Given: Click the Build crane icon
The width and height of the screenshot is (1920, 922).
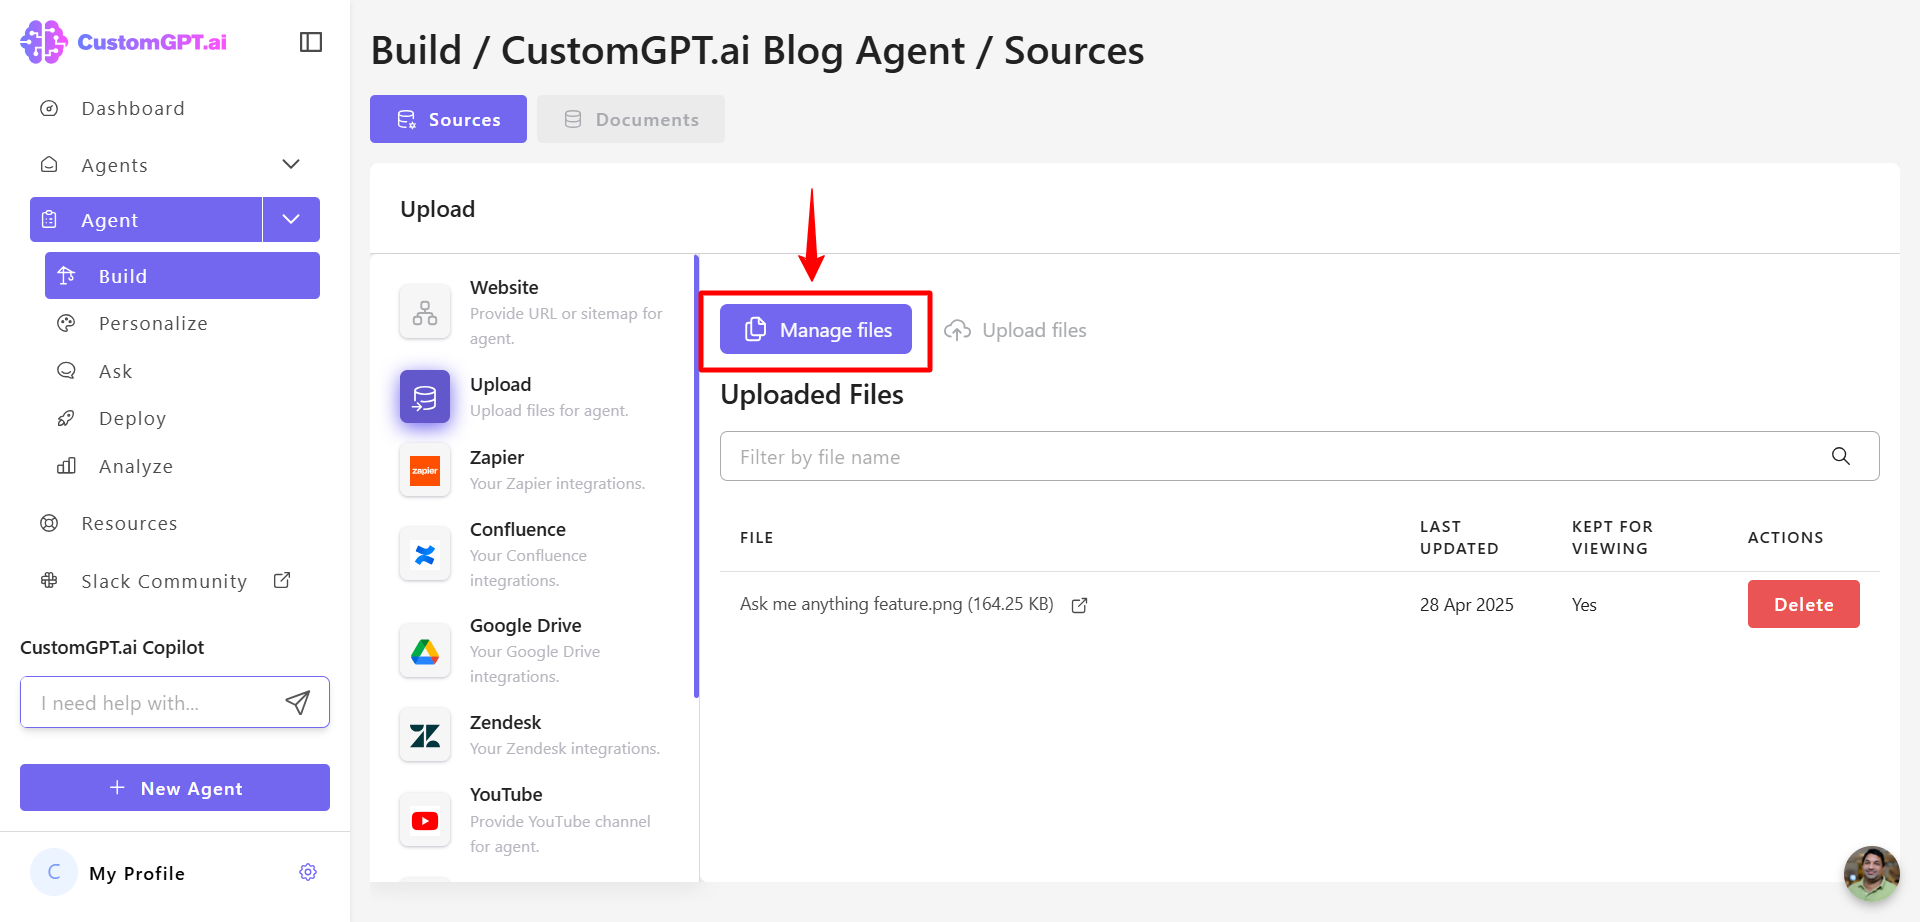Looking at the screenshot, I should 66,275.
